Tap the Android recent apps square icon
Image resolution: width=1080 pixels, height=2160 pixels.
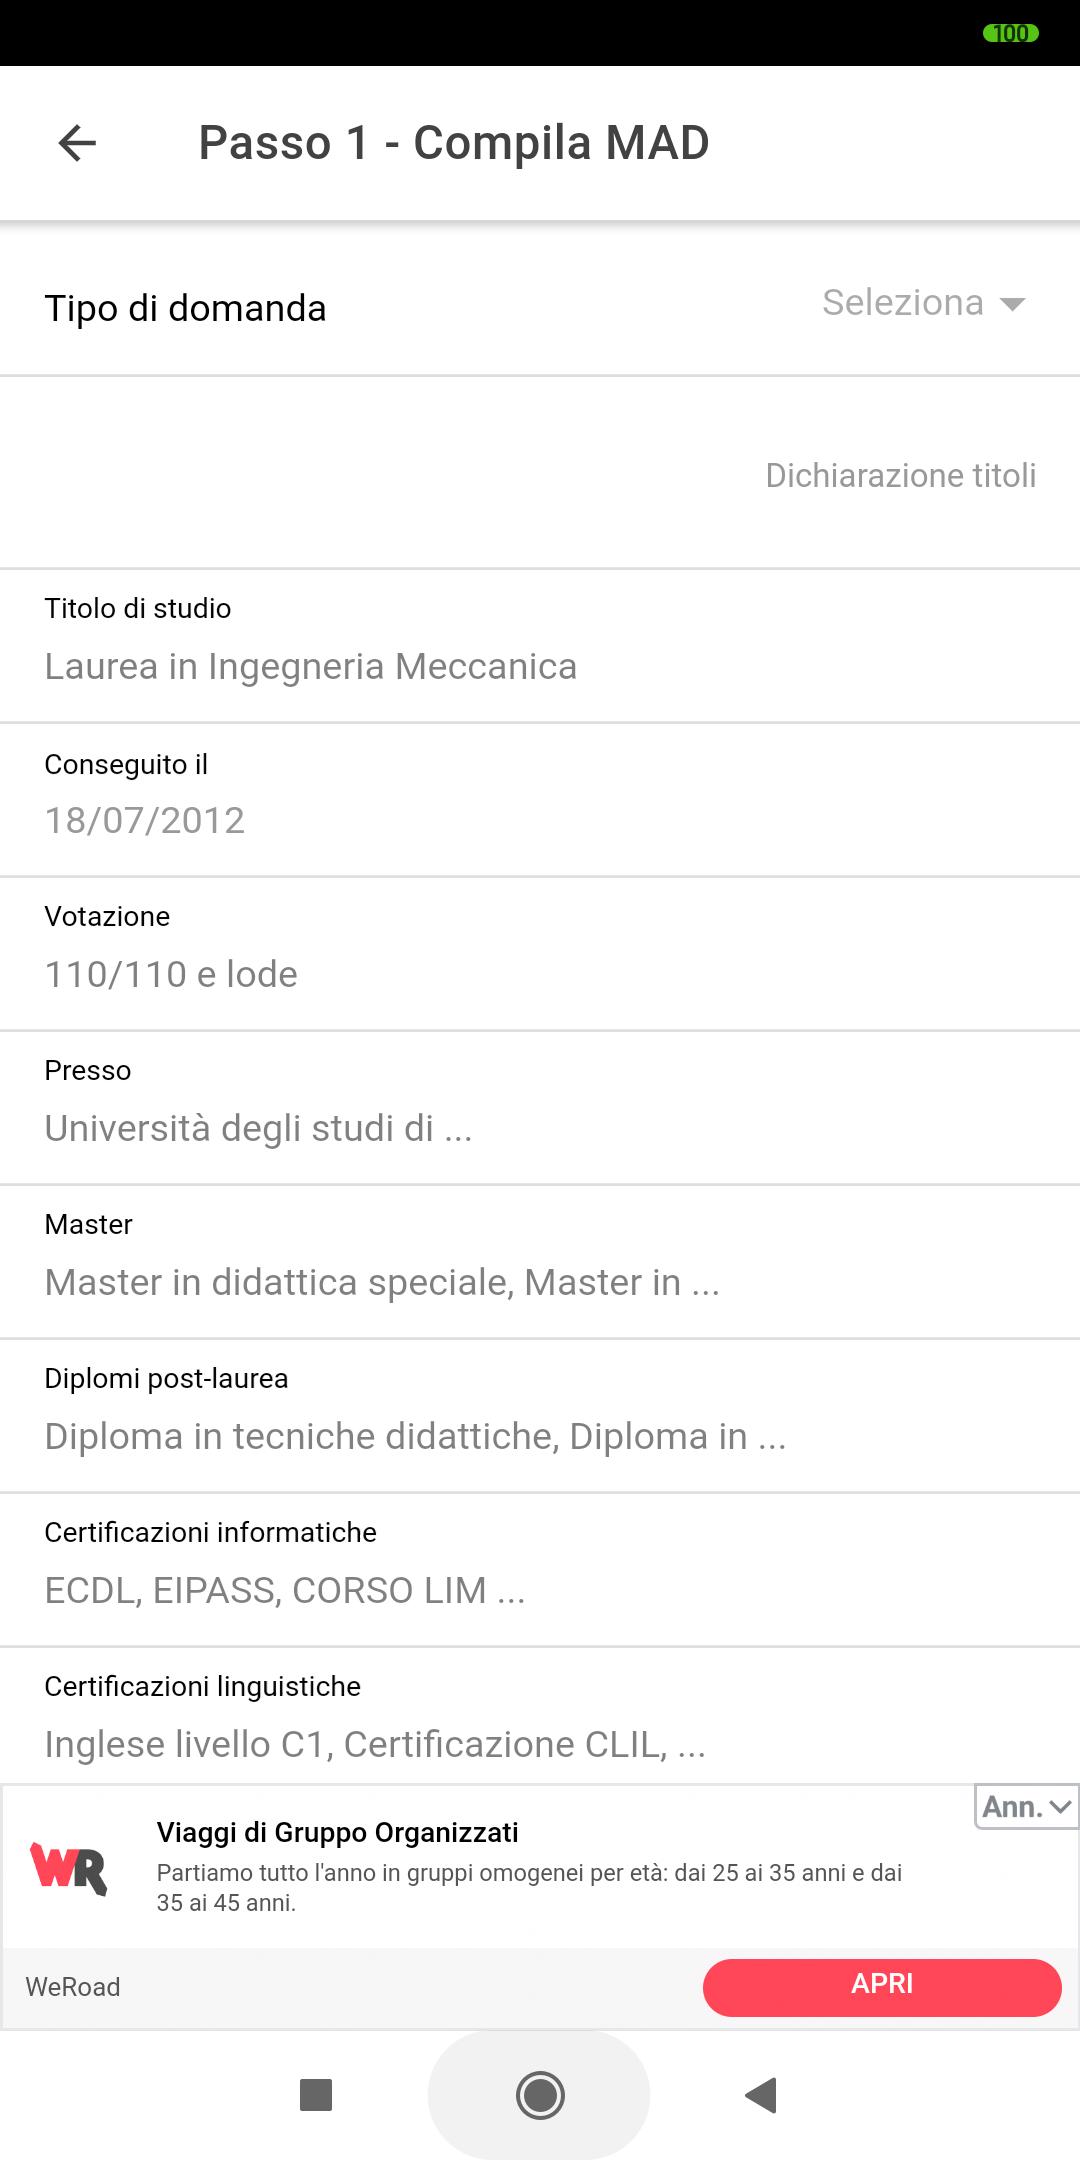click(316, 2094)
